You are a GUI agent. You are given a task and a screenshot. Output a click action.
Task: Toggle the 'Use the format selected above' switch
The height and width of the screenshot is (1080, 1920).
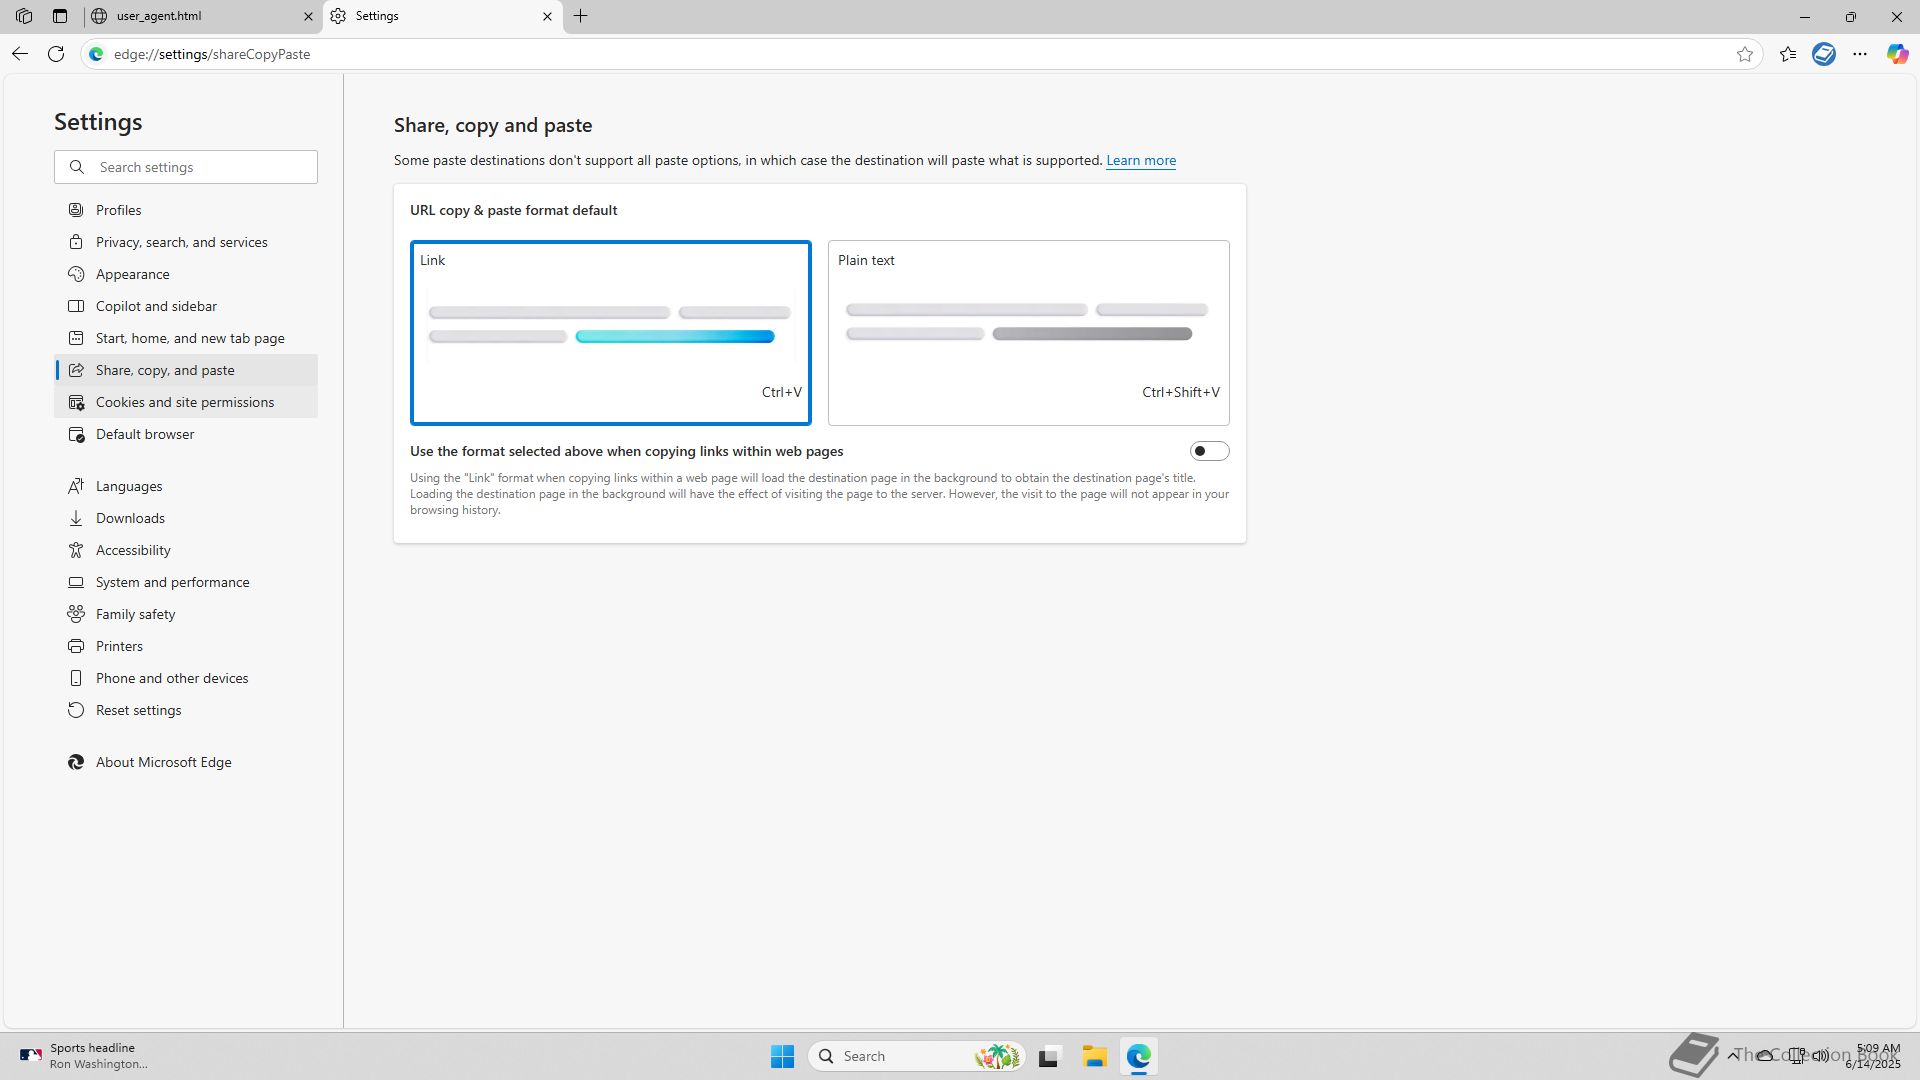tap(1209, 451)
